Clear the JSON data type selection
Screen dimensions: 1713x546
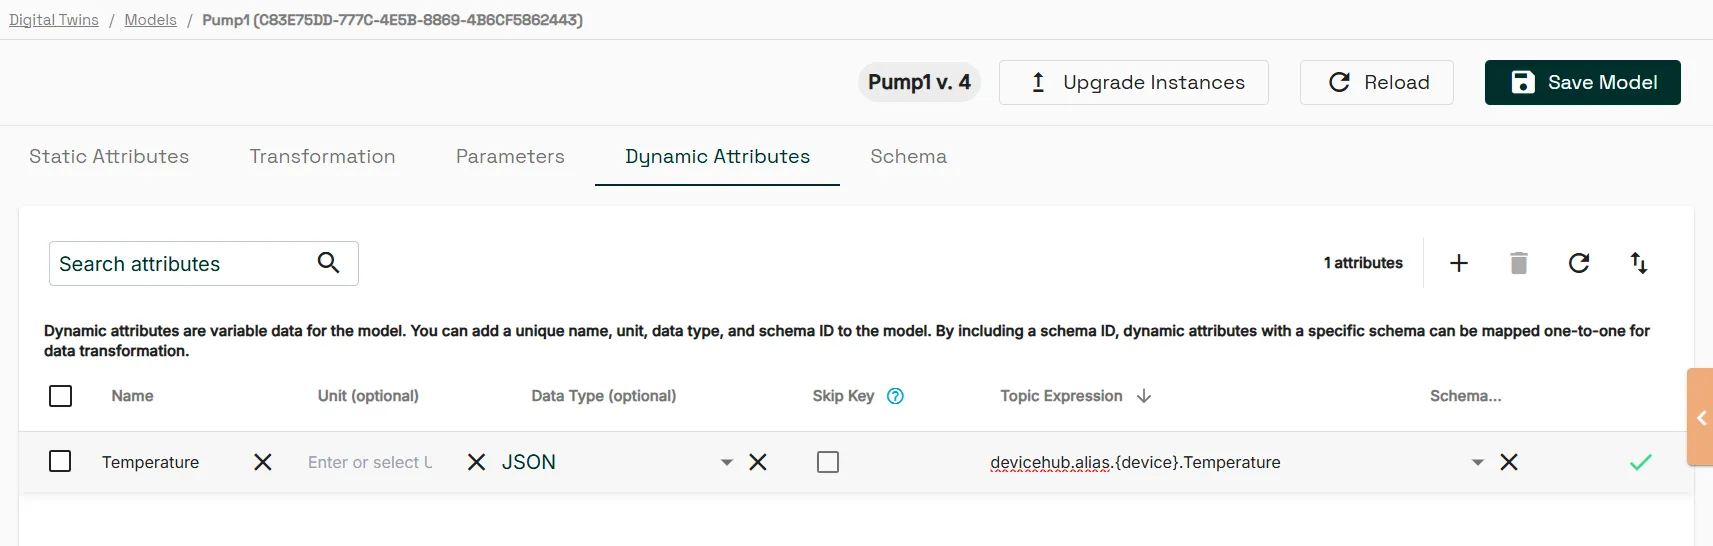[x=758, y=462]
